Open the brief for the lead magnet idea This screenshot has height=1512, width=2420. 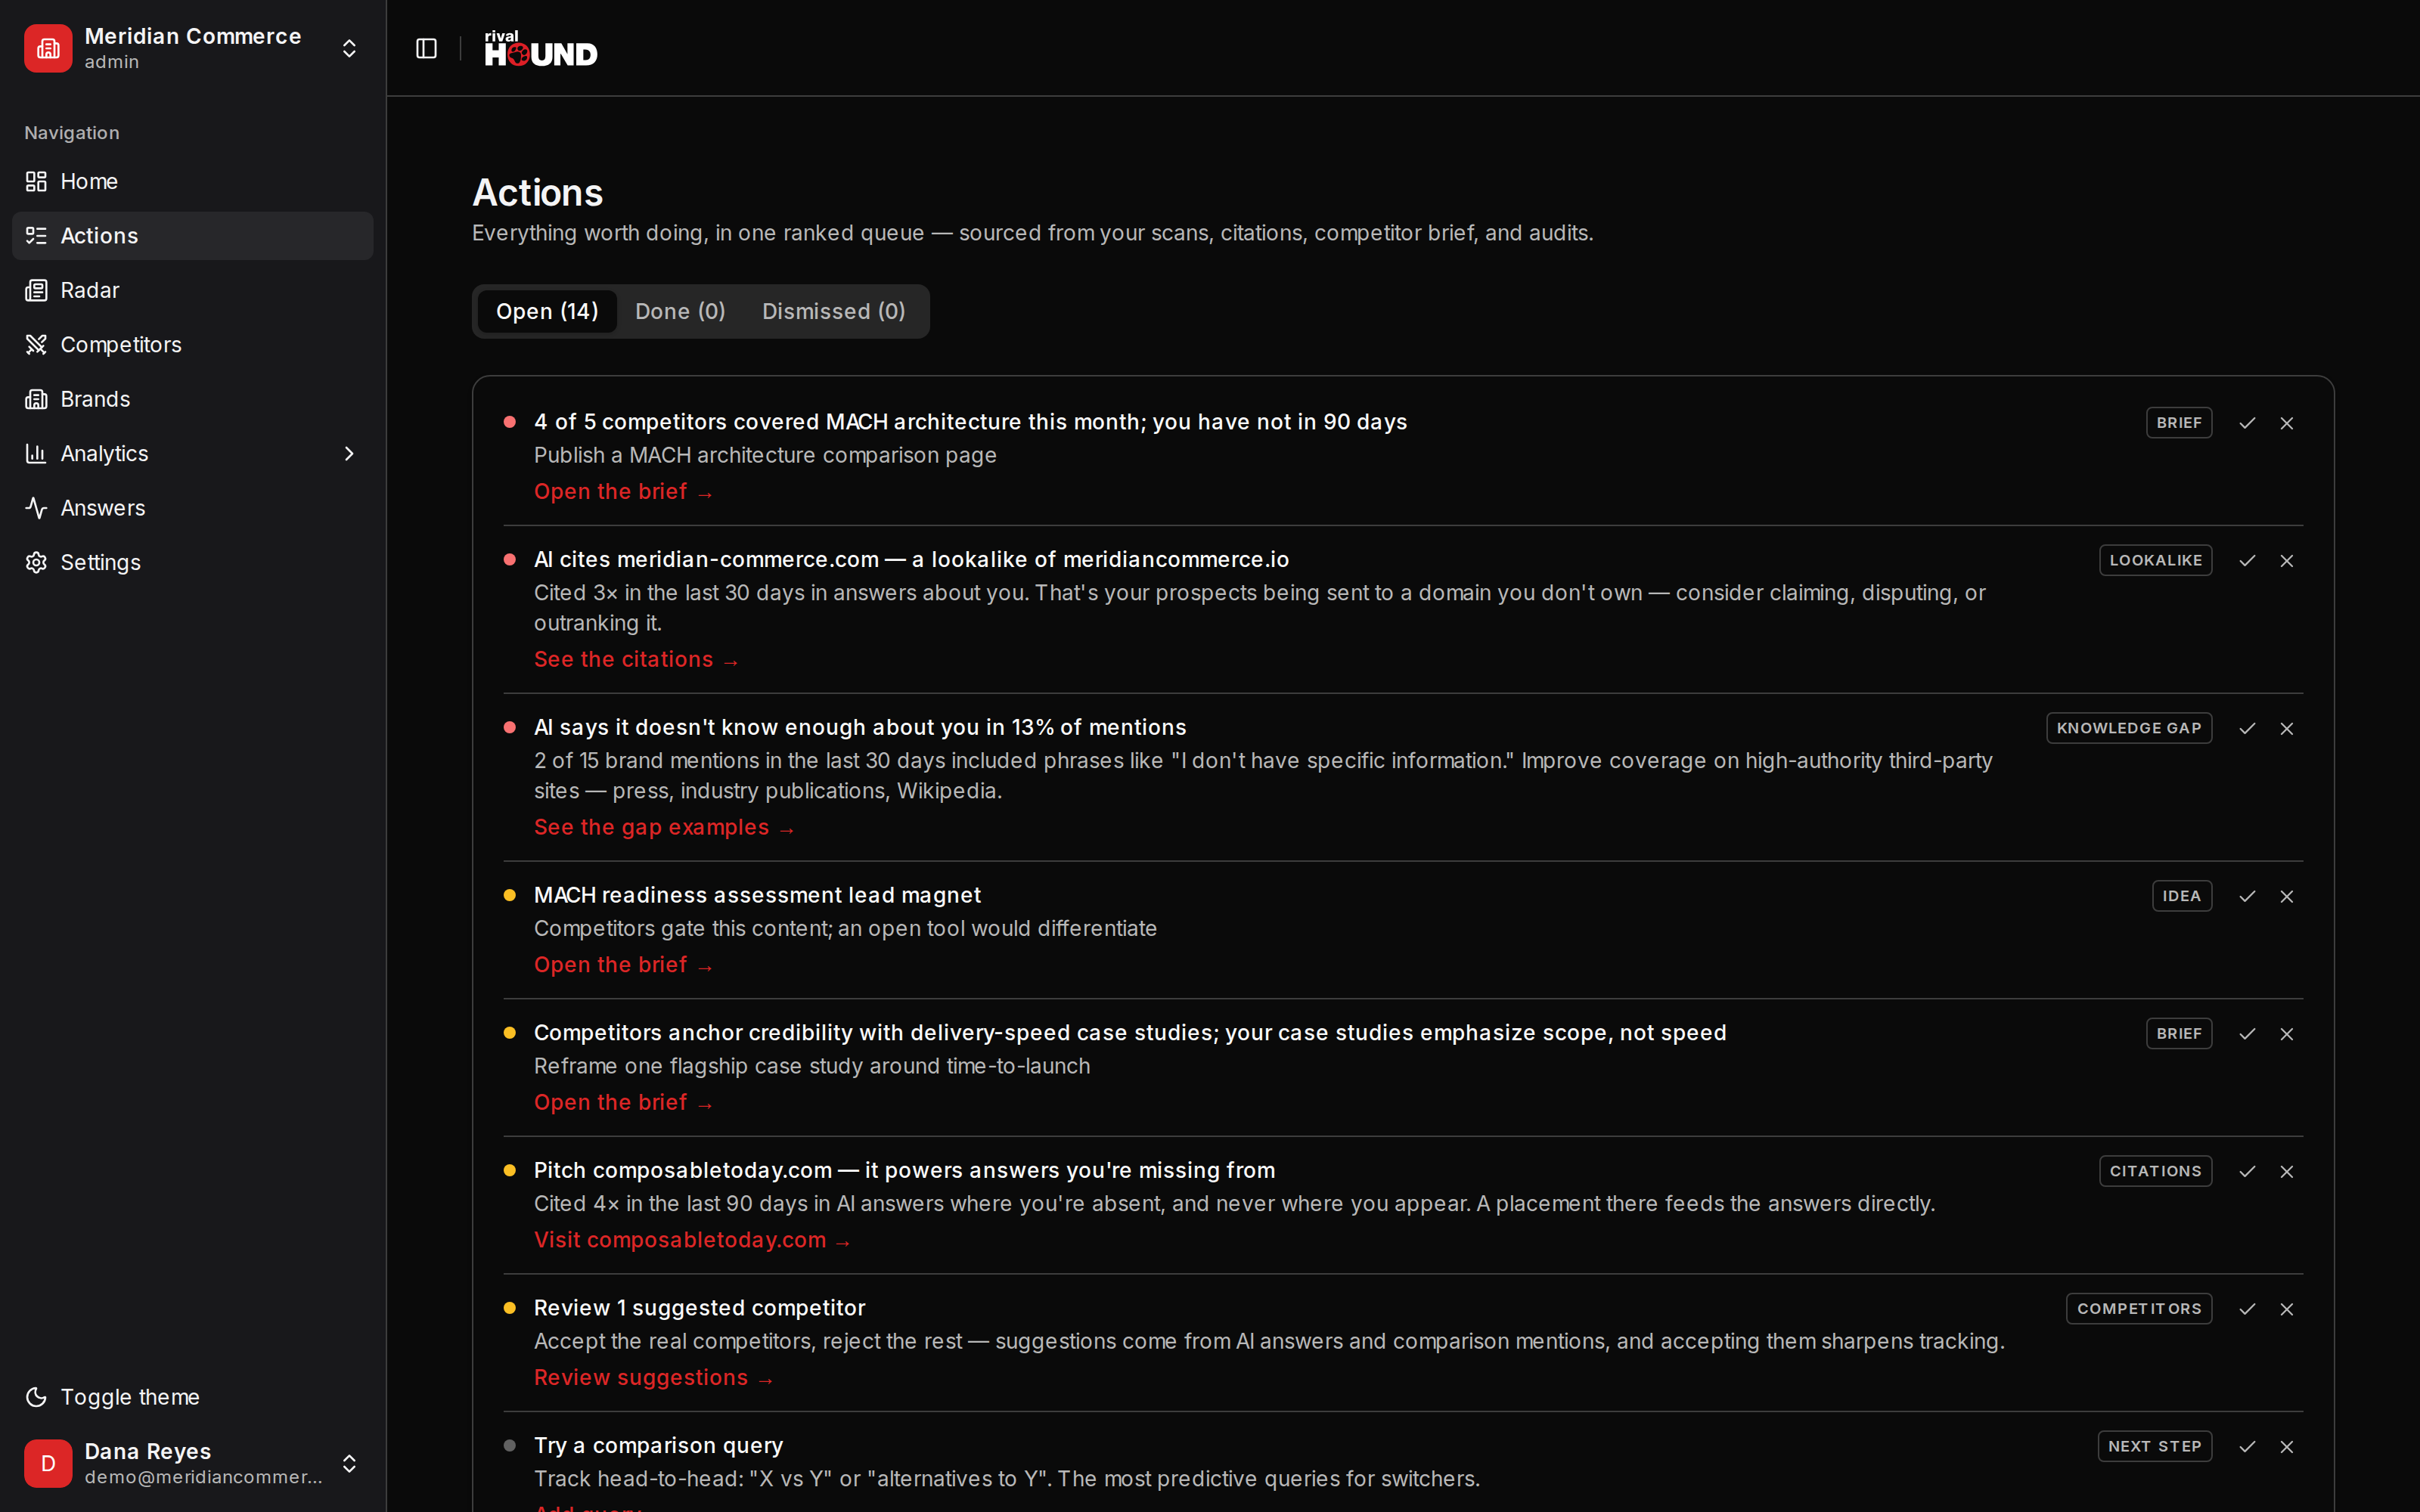[x=623, y=965]
